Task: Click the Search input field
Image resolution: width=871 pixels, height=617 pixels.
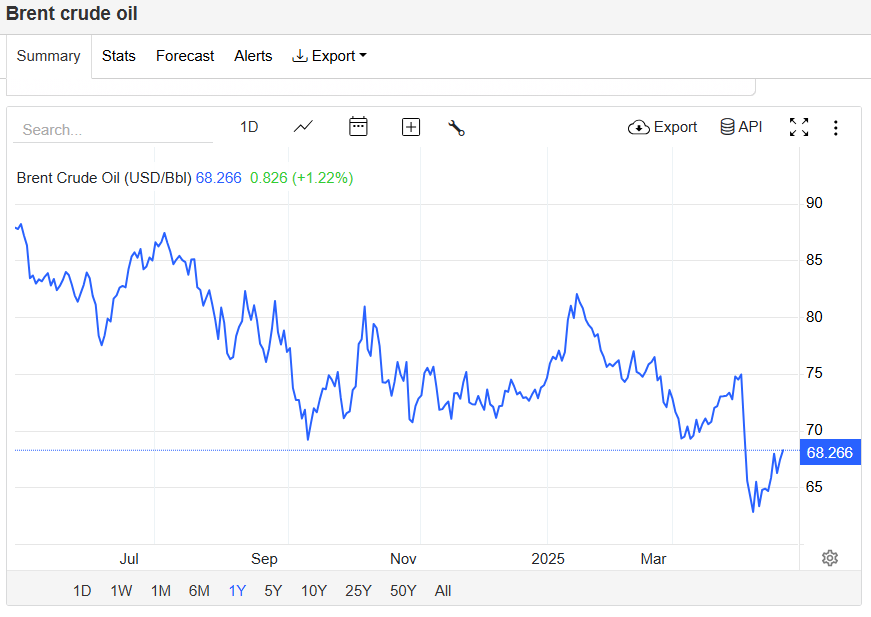Action: 112,130
